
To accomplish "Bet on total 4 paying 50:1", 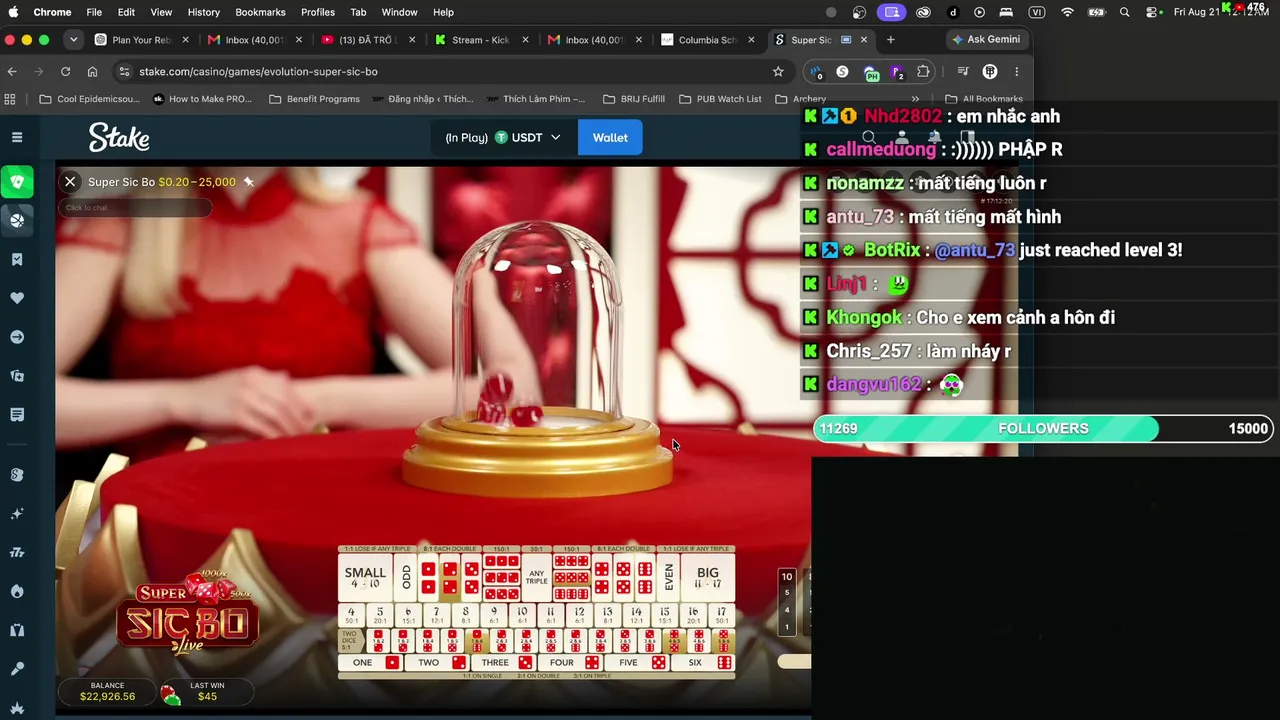I will click(x=351, y=615).
